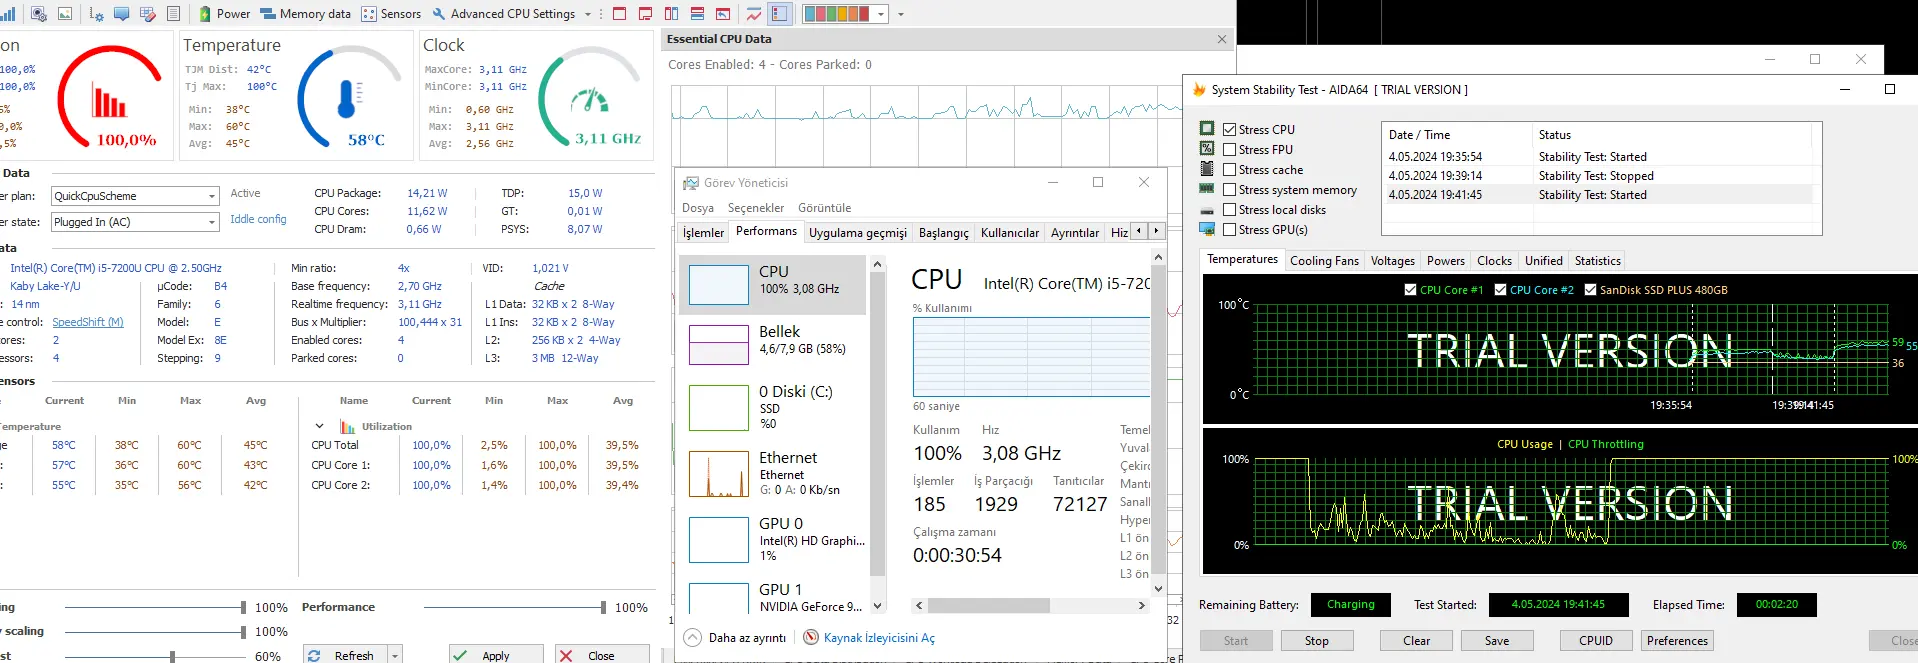The height and width of the screenshot is (663, 1918).
Task: Click the Refresh button
Action: (345, 655)
